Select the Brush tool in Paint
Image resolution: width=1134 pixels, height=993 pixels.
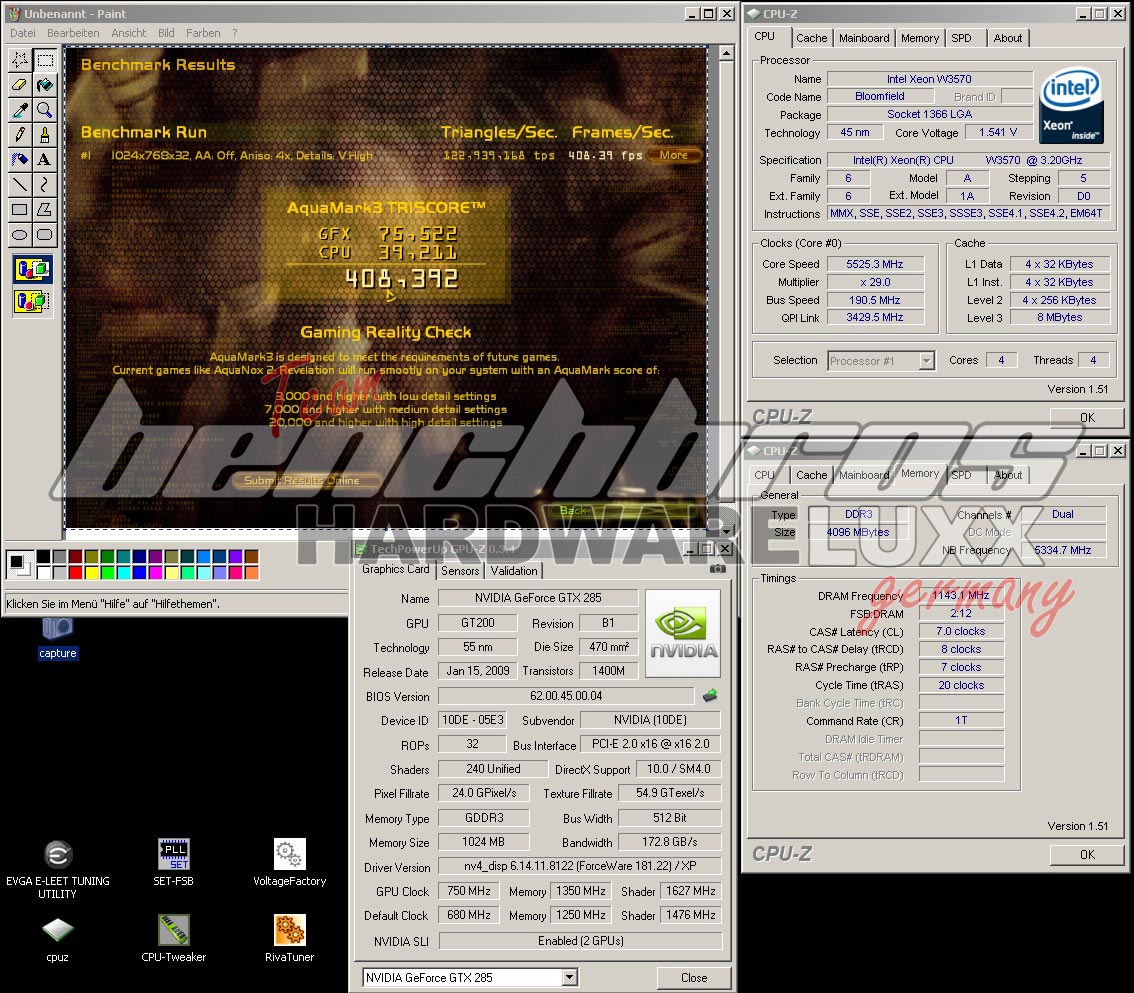click(x=45, y=135)
